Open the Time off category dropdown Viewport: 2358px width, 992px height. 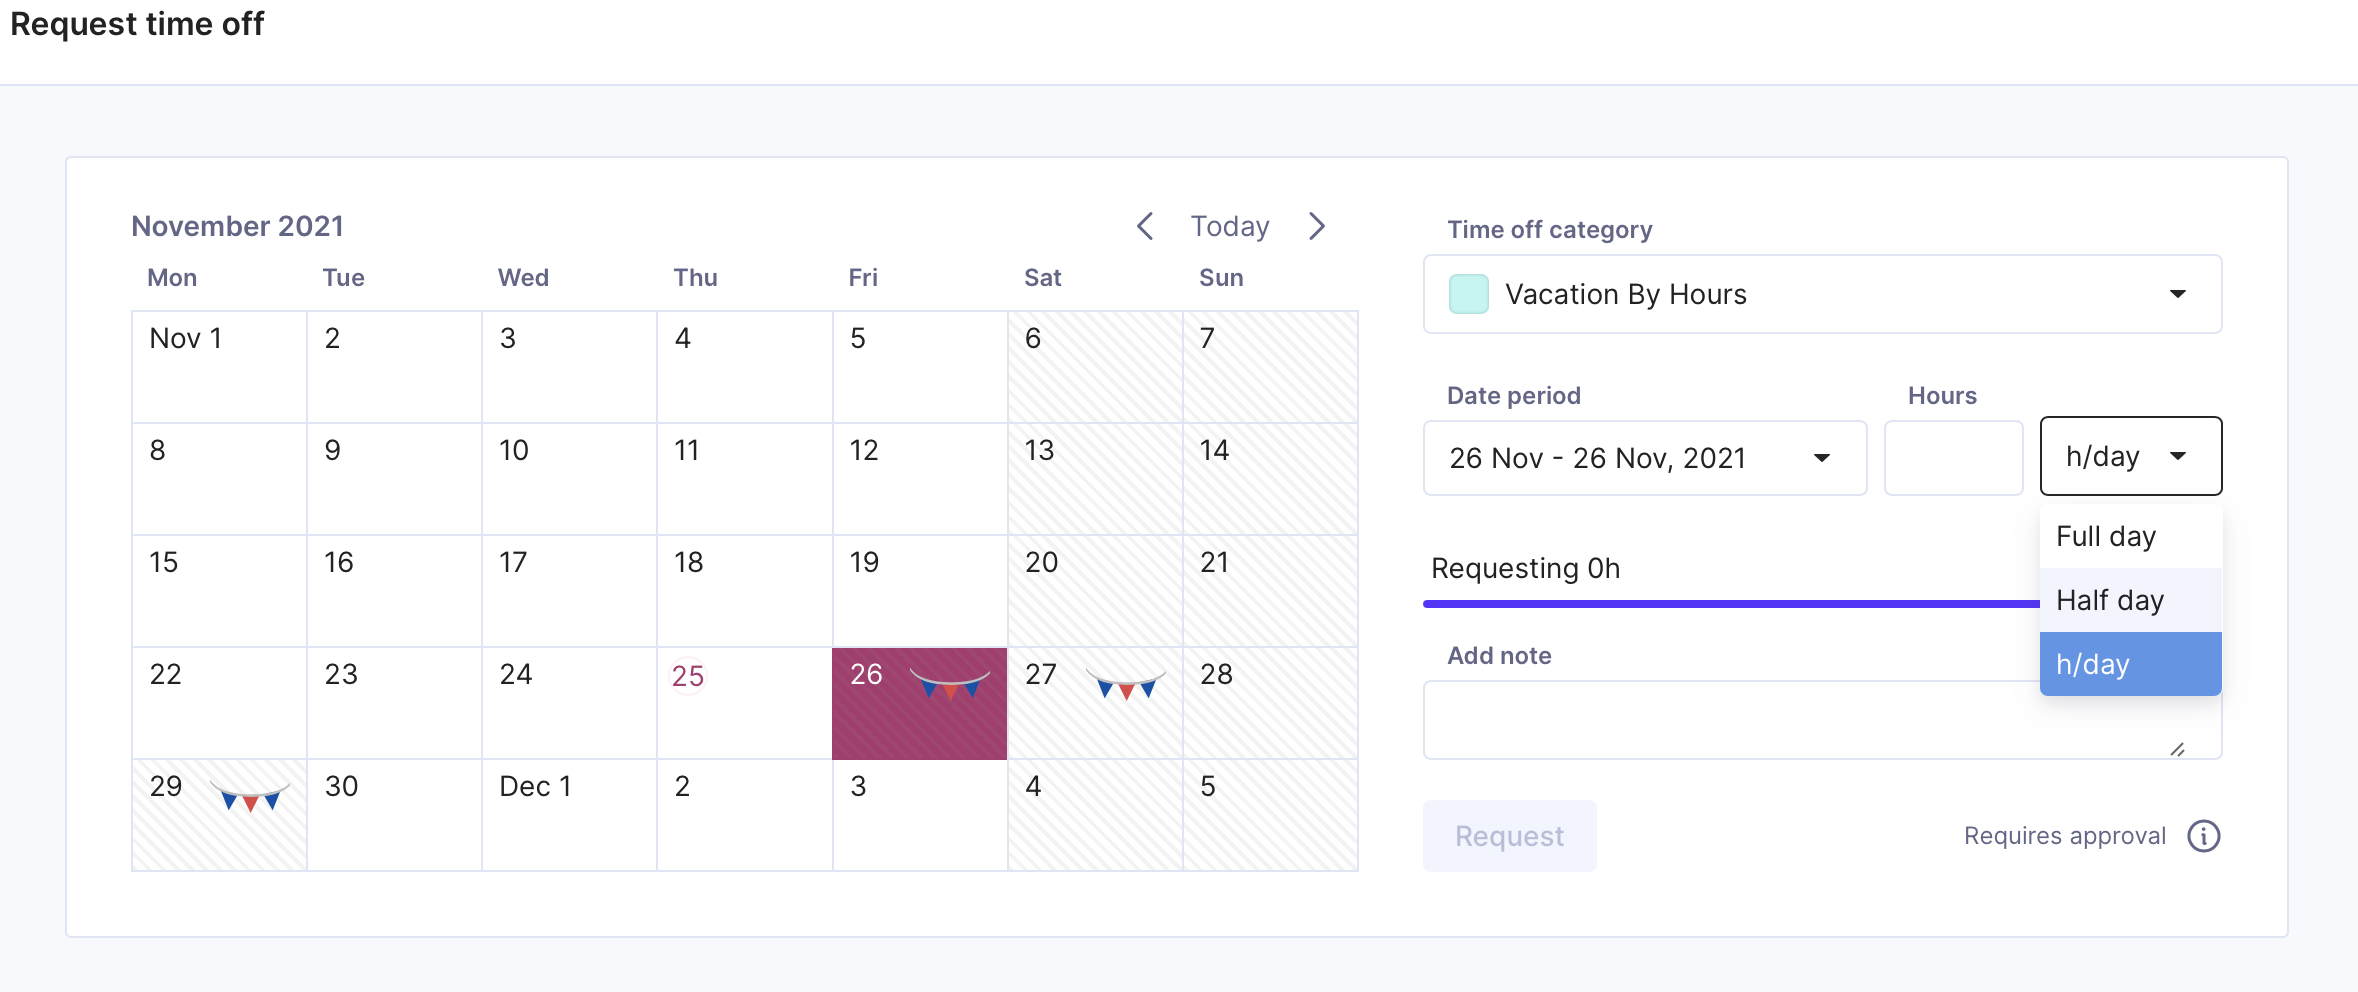pos(1822,294)
